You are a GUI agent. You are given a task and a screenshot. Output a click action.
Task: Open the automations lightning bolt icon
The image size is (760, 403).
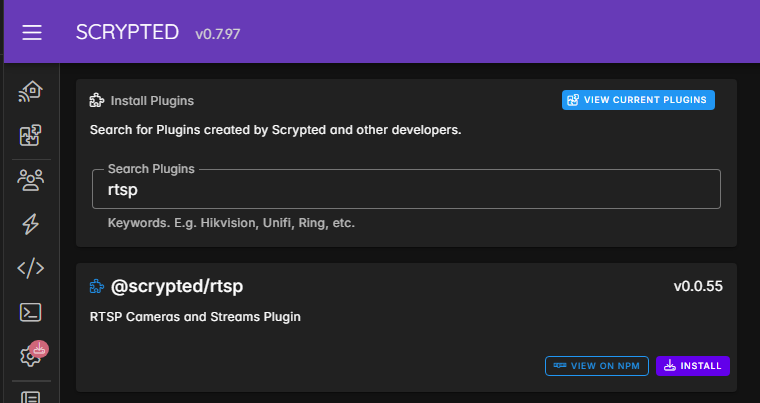pyautogui.click(x=31, y=224)
